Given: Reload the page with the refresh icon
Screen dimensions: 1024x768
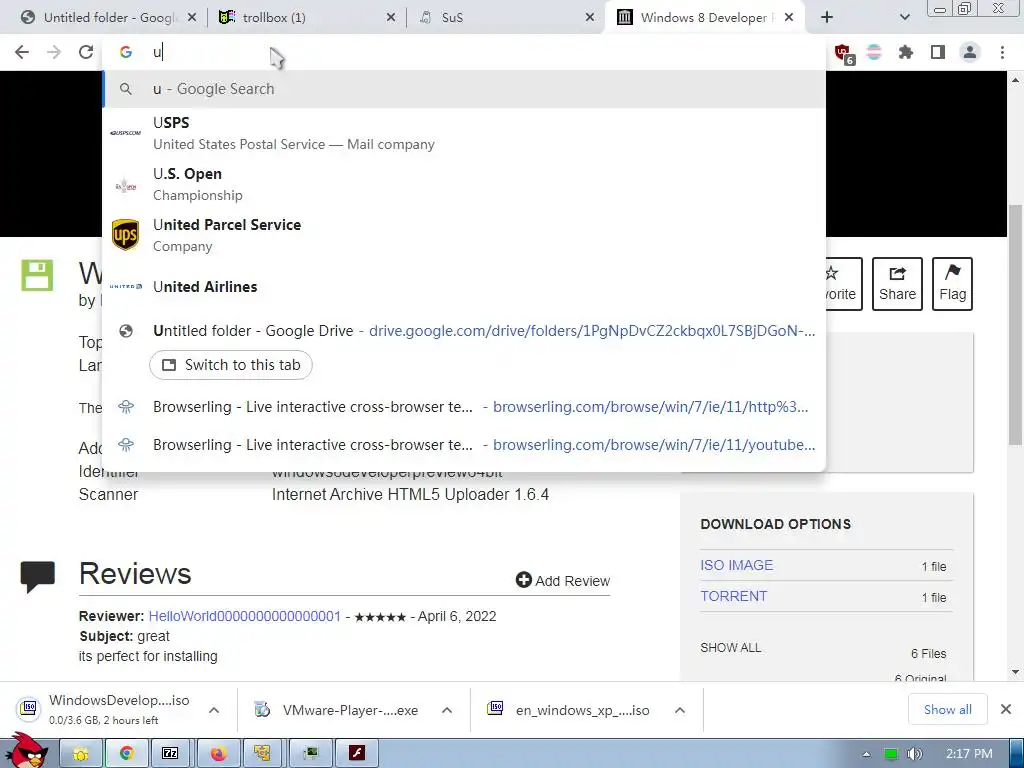Looking at the screenshot, I should click(x=86, y=52).
